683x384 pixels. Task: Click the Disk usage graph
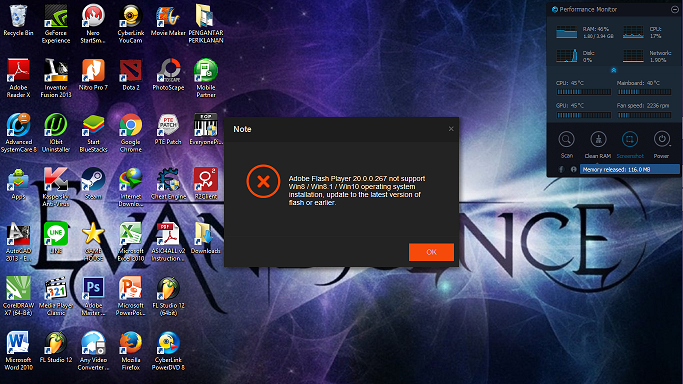(x=566, y=56)
